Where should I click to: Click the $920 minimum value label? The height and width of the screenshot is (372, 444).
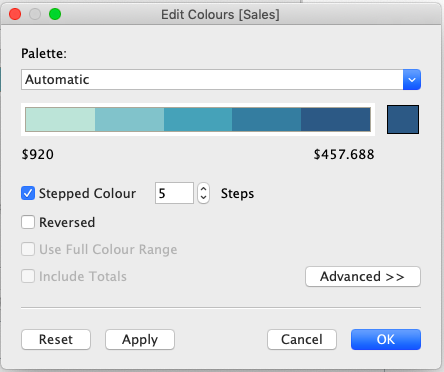tap(38, 154)
